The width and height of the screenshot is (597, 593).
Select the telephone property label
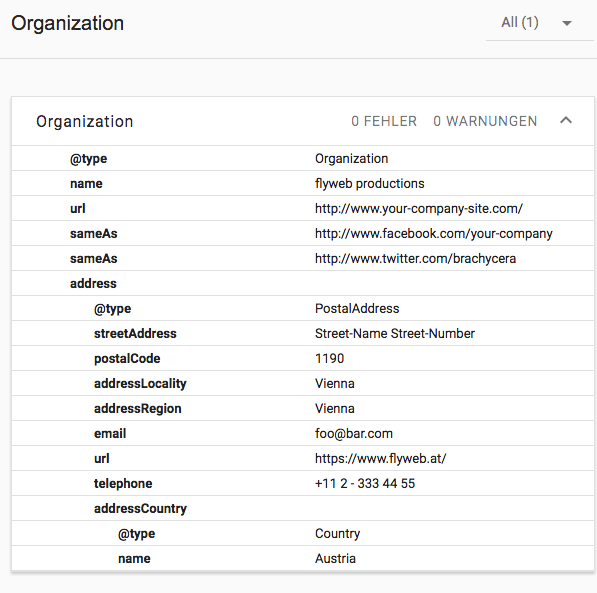pyautogui.click(x=123, y=484)
